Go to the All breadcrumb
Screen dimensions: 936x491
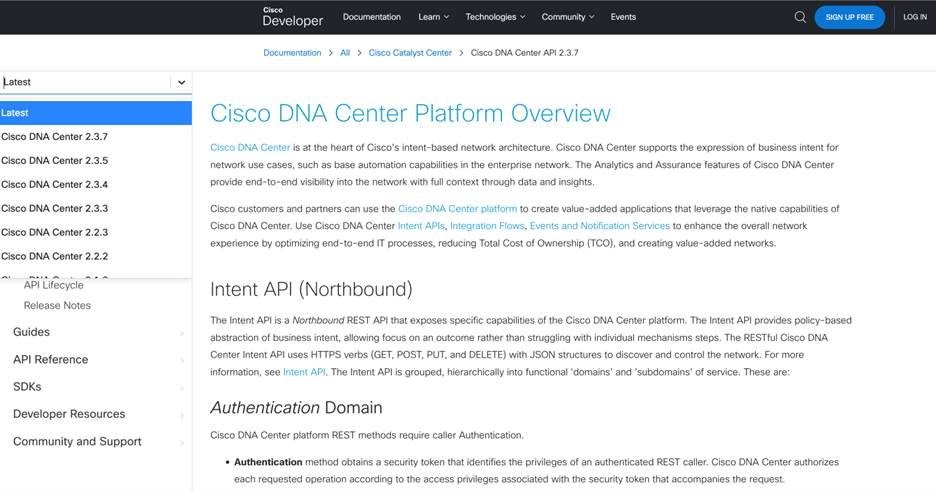(x=345, y=53)
